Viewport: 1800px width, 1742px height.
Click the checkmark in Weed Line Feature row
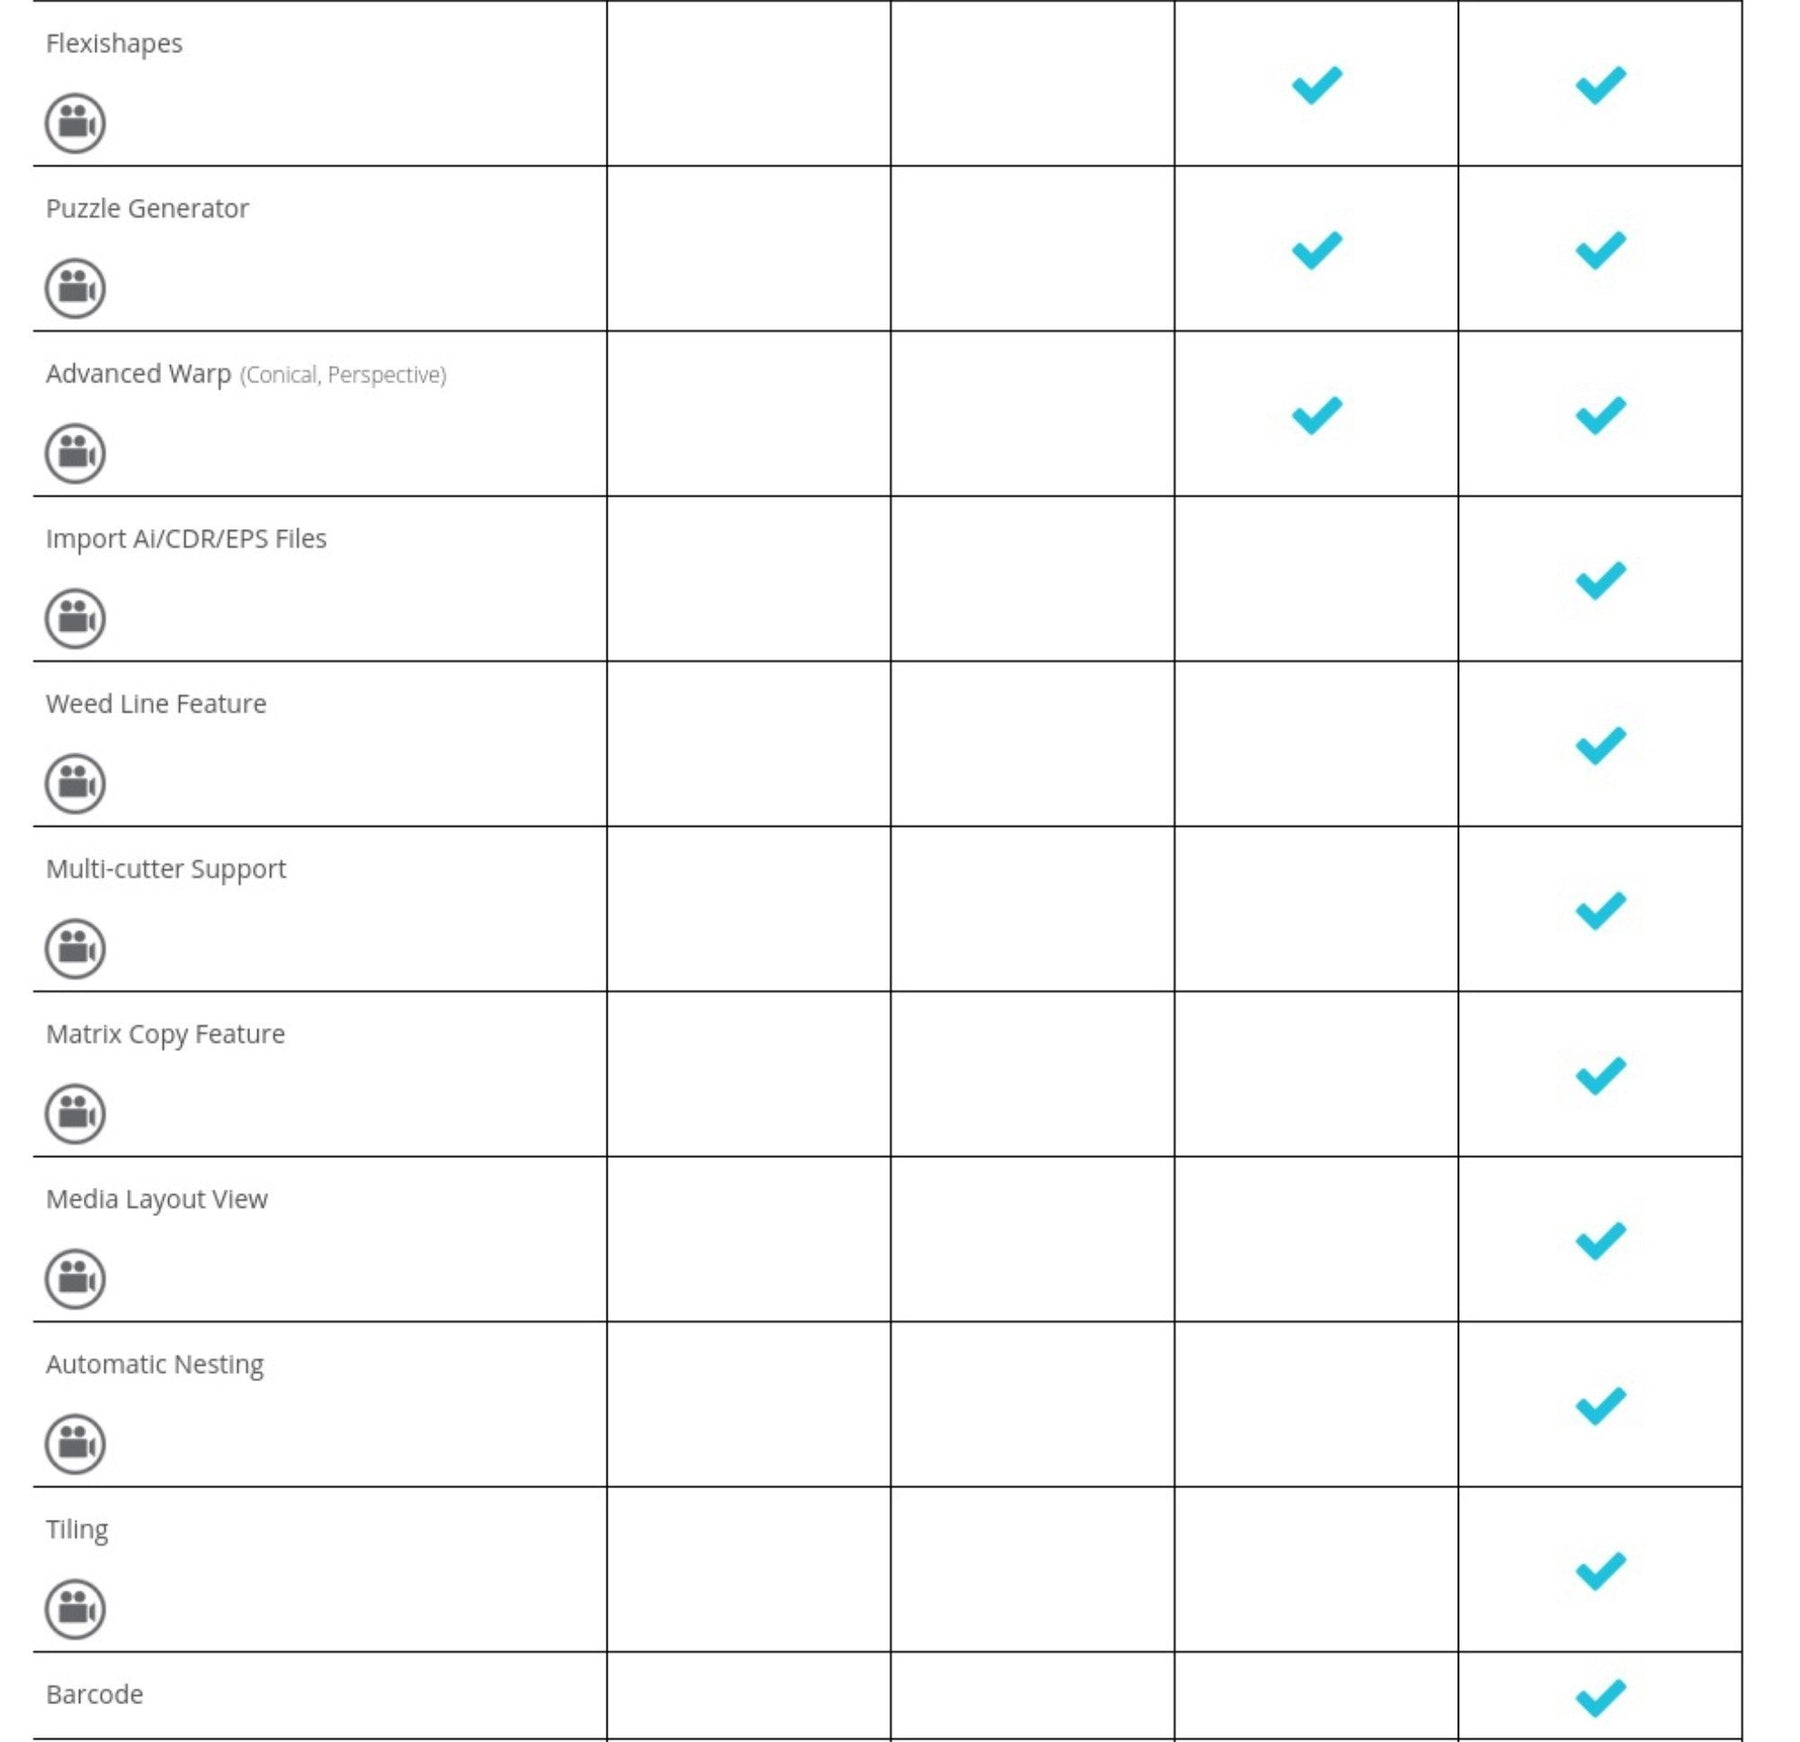pos(1600,746)
